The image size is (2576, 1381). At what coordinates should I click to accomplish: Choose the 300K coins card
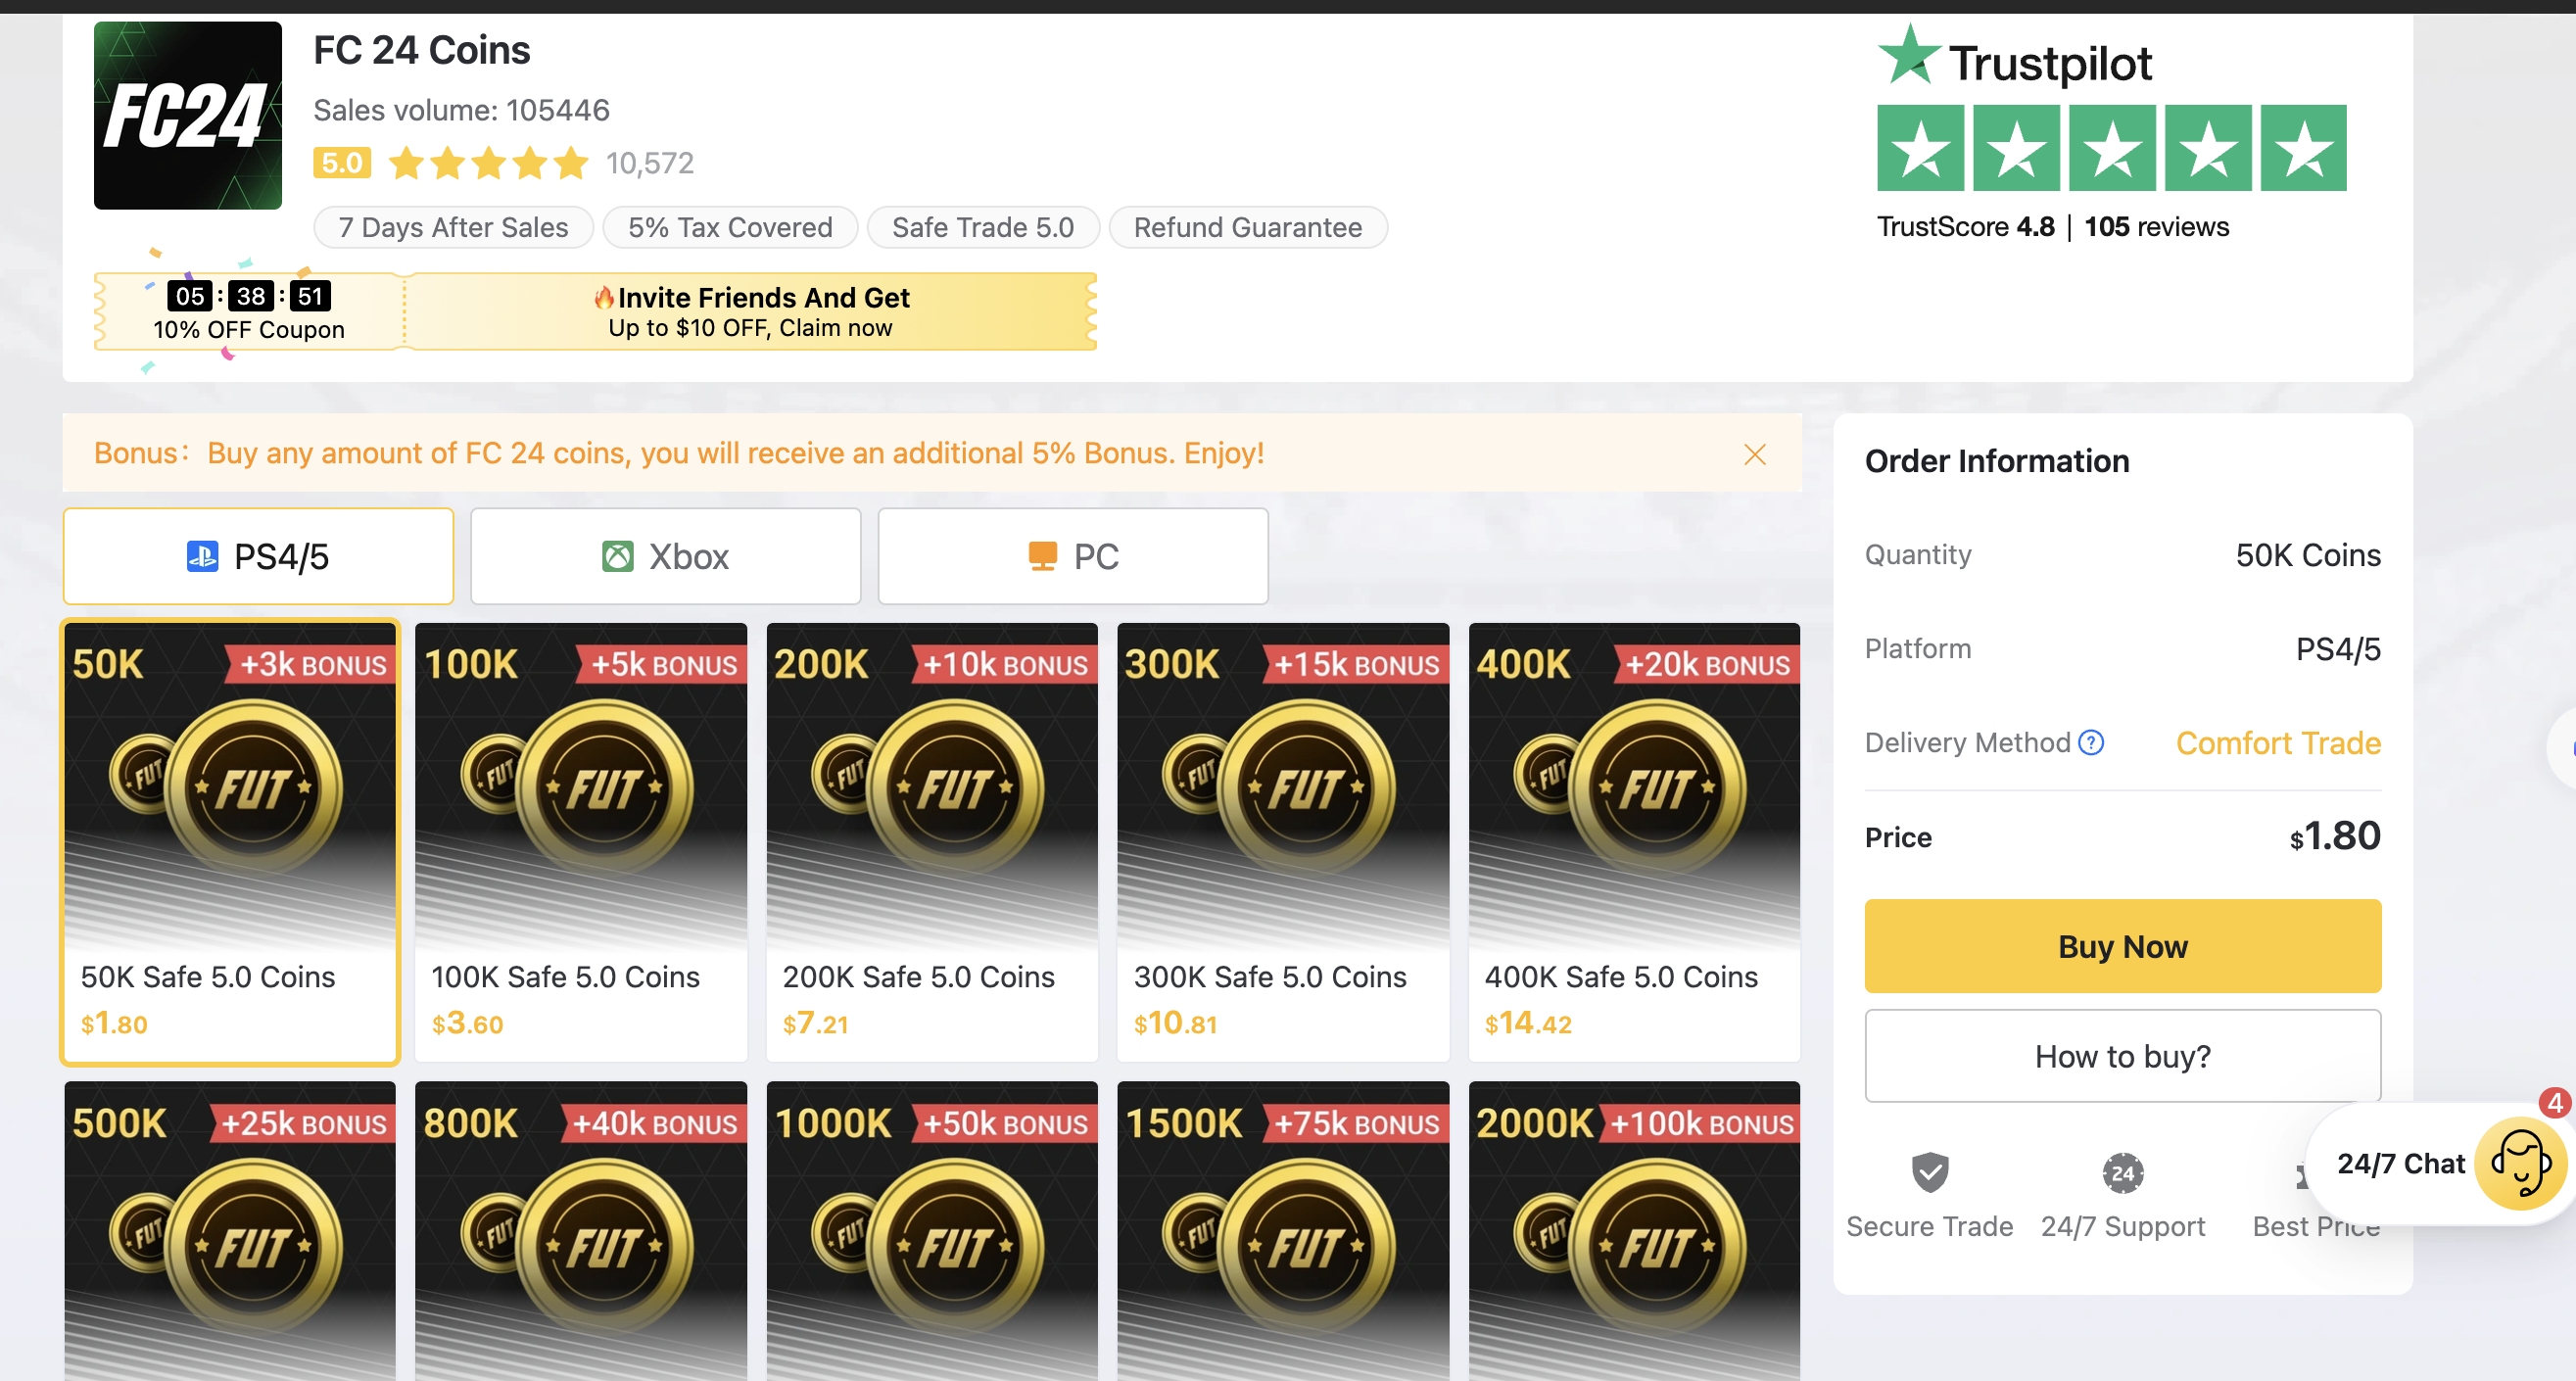click(1282, 840)
